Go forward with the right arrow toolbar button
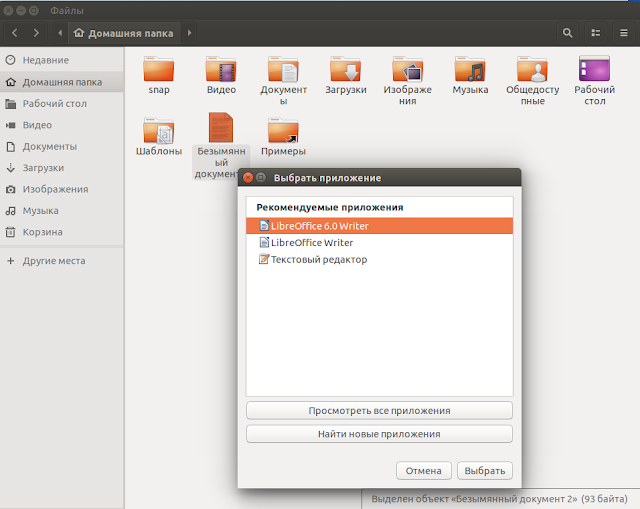The height and width of the screenshot is (509, 640). click(x=36, y=33)
